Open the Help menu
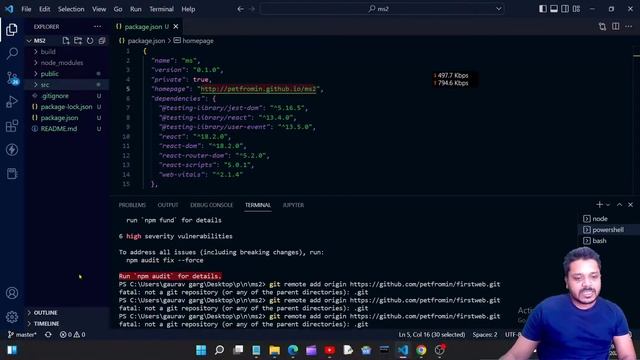 (x=188, y=9)
